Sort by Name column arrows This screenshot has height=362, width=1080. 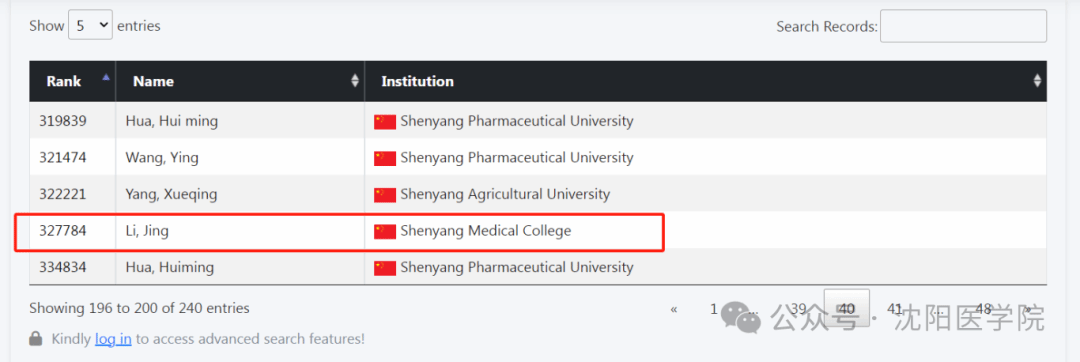pyautogui.click(x=355, y=81)
